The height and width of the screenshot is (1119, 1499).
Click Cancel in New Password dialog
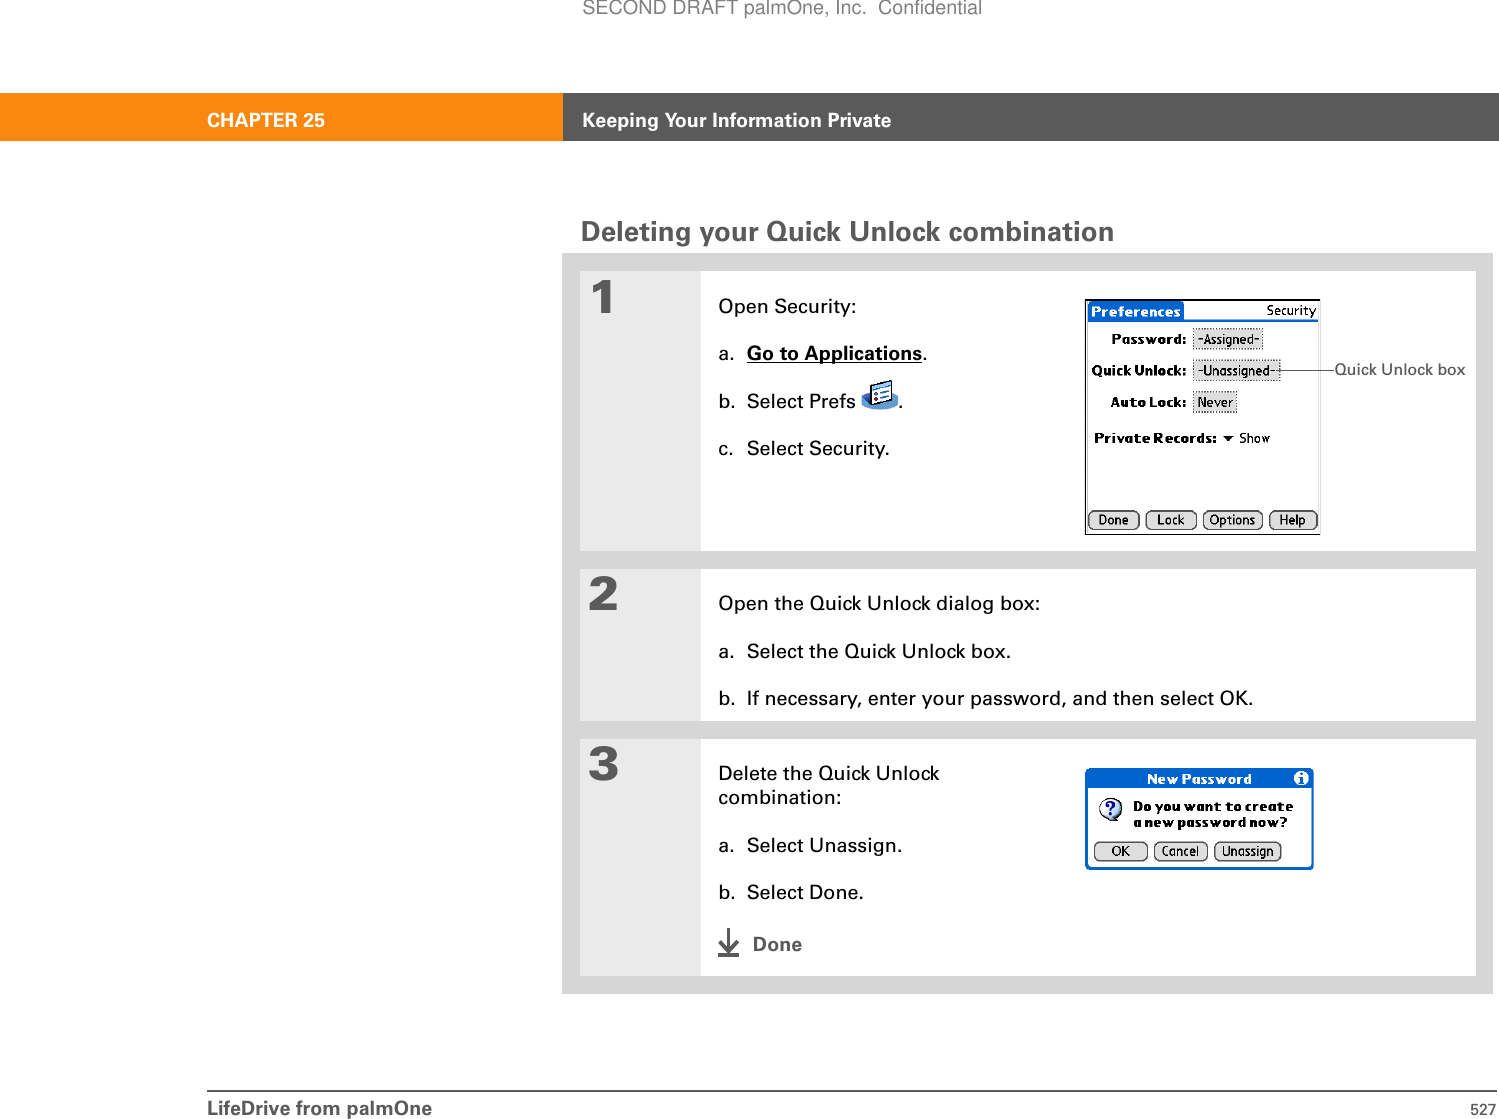click(1180, 851)
